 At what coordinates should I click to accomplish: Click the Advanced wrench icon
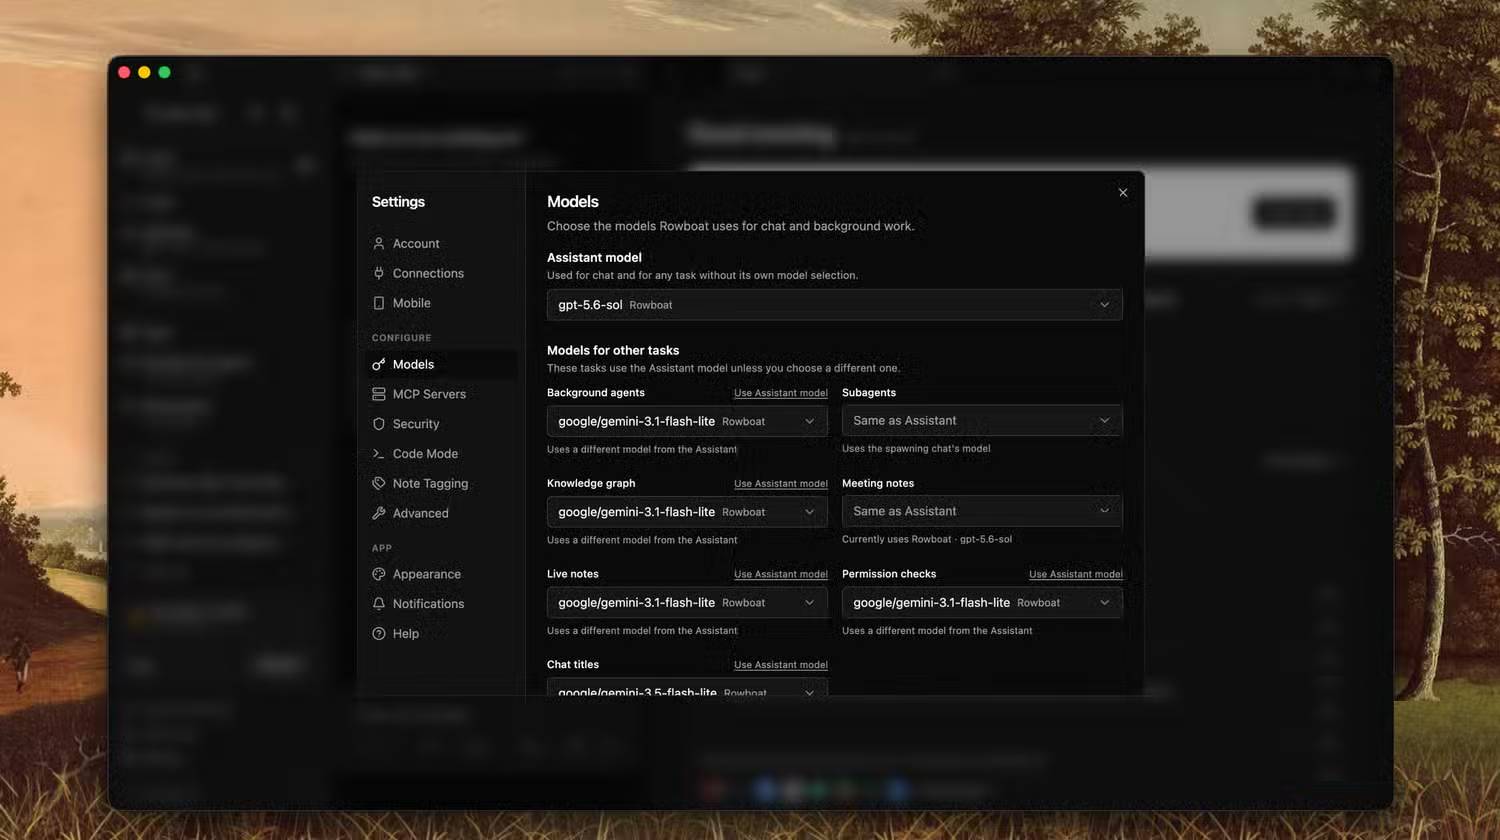379,513
